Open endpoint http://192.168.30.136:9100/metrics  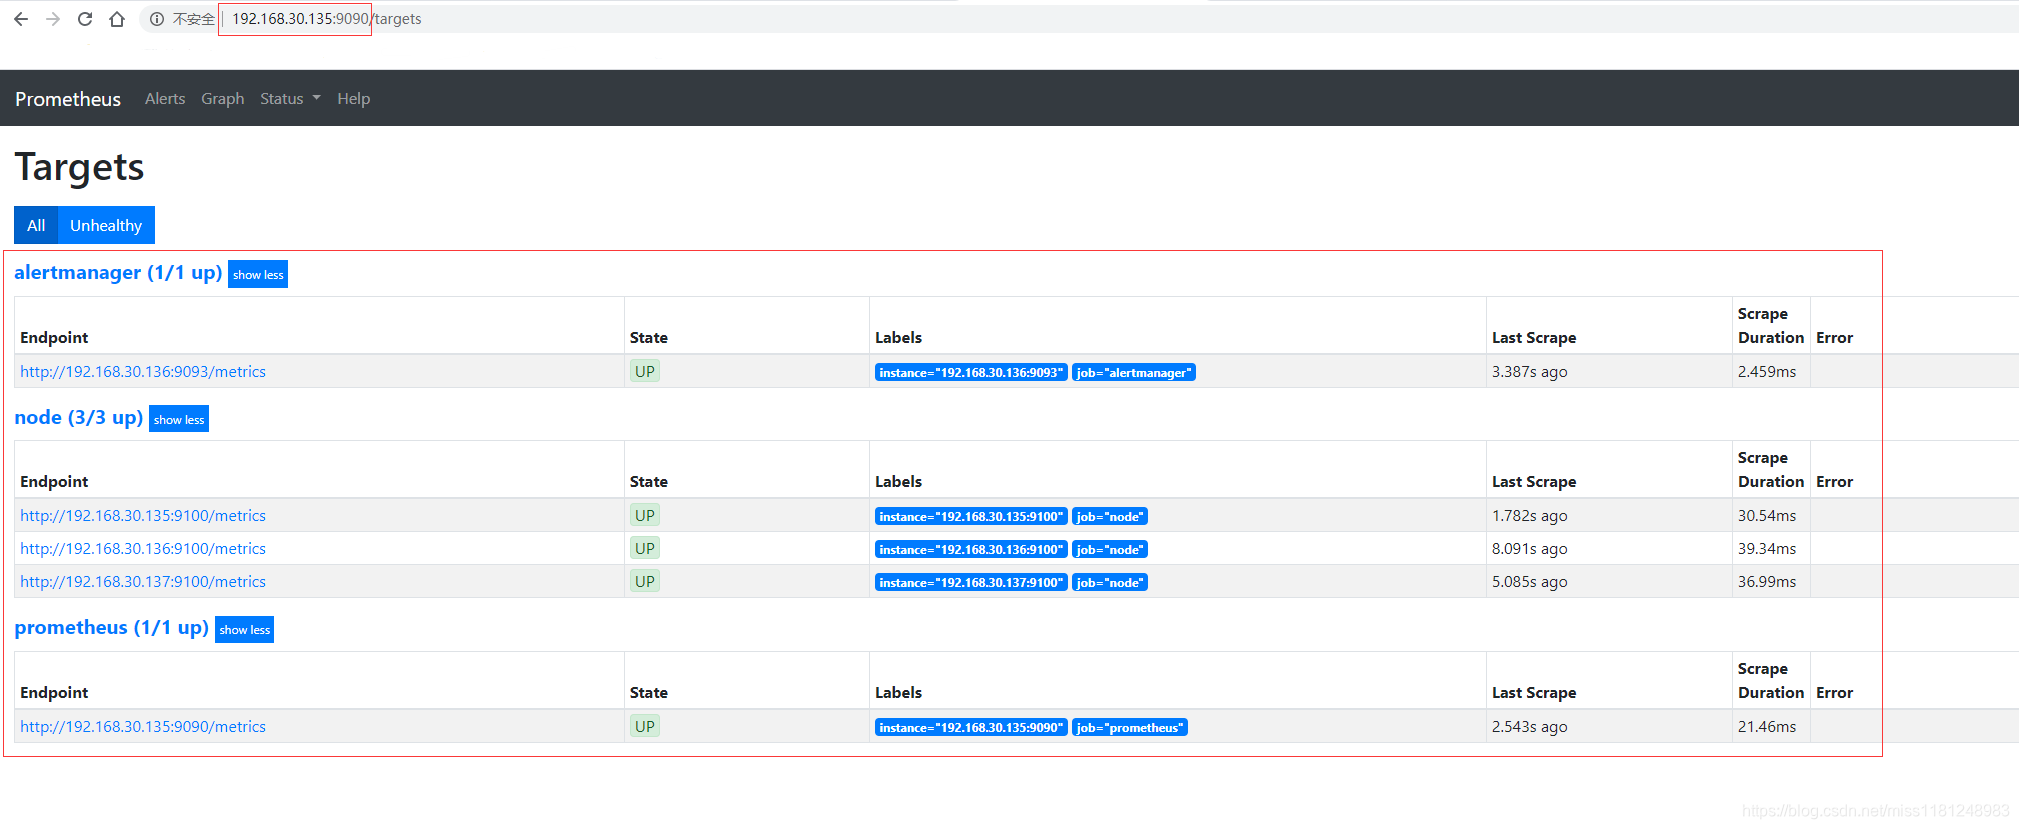coord(143,549)
